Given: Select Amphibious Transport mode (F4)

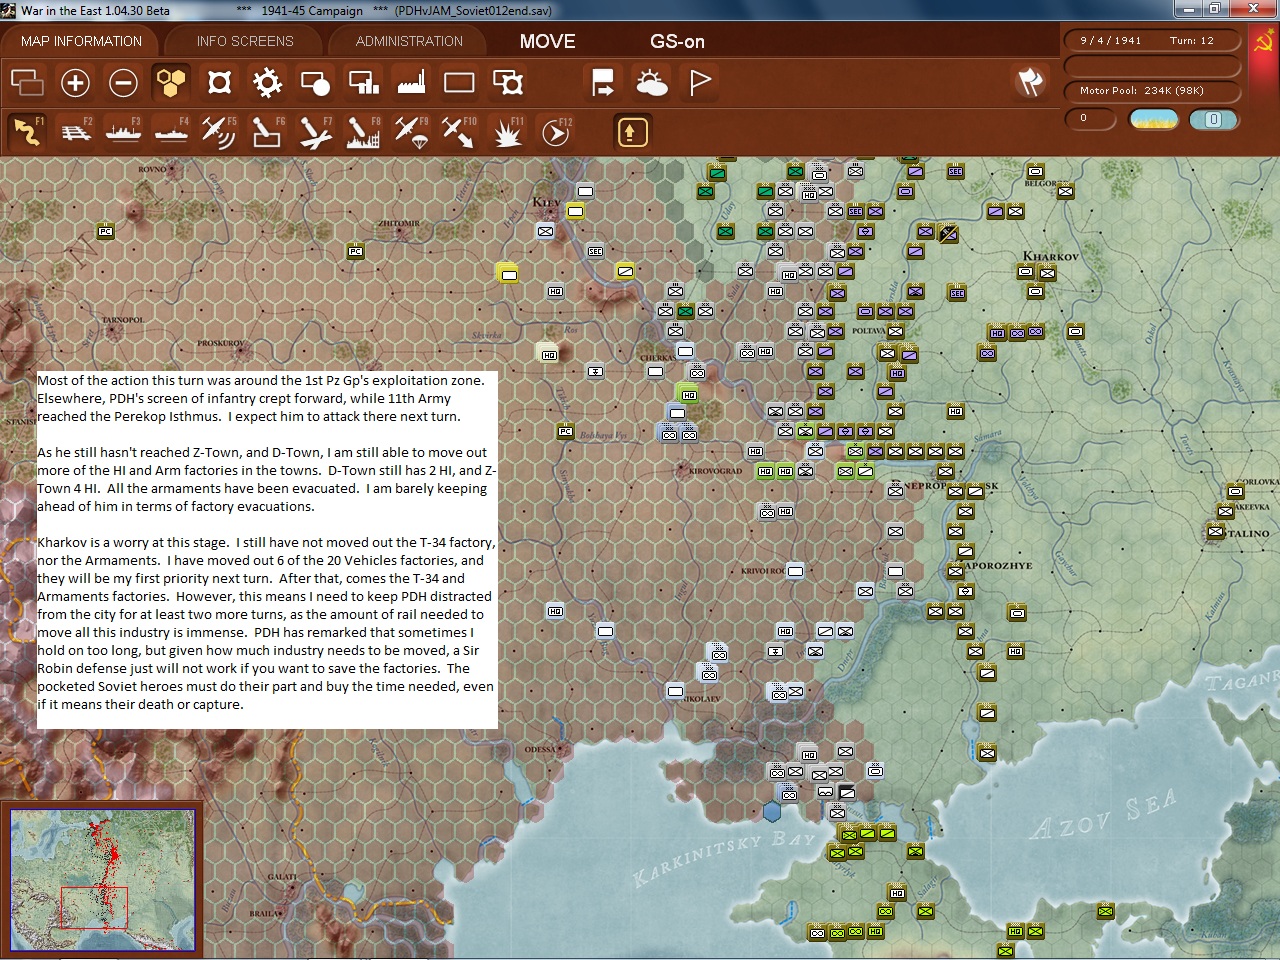Looking at the screenshot, I should (x=171, y=131).
